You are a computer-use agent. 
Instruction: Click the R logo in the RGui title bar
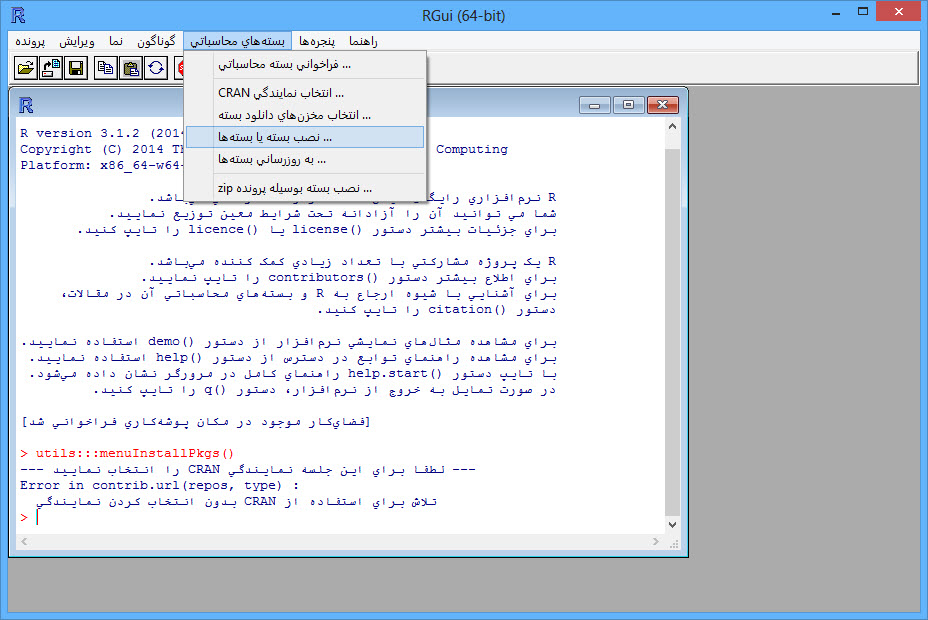(x=18, y=15)
